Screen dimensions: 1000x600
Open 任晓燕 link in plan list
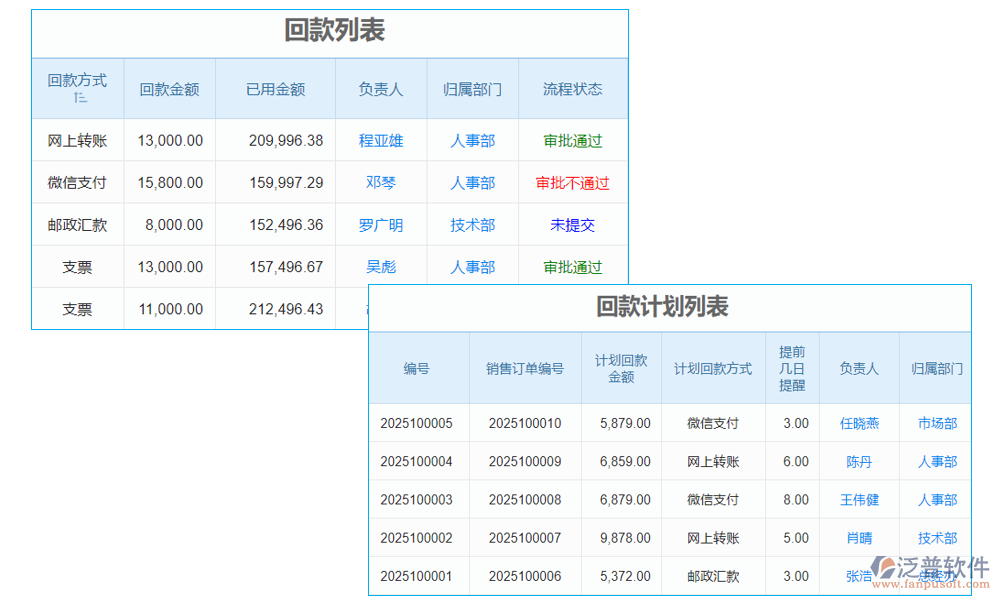click(858, 423)
